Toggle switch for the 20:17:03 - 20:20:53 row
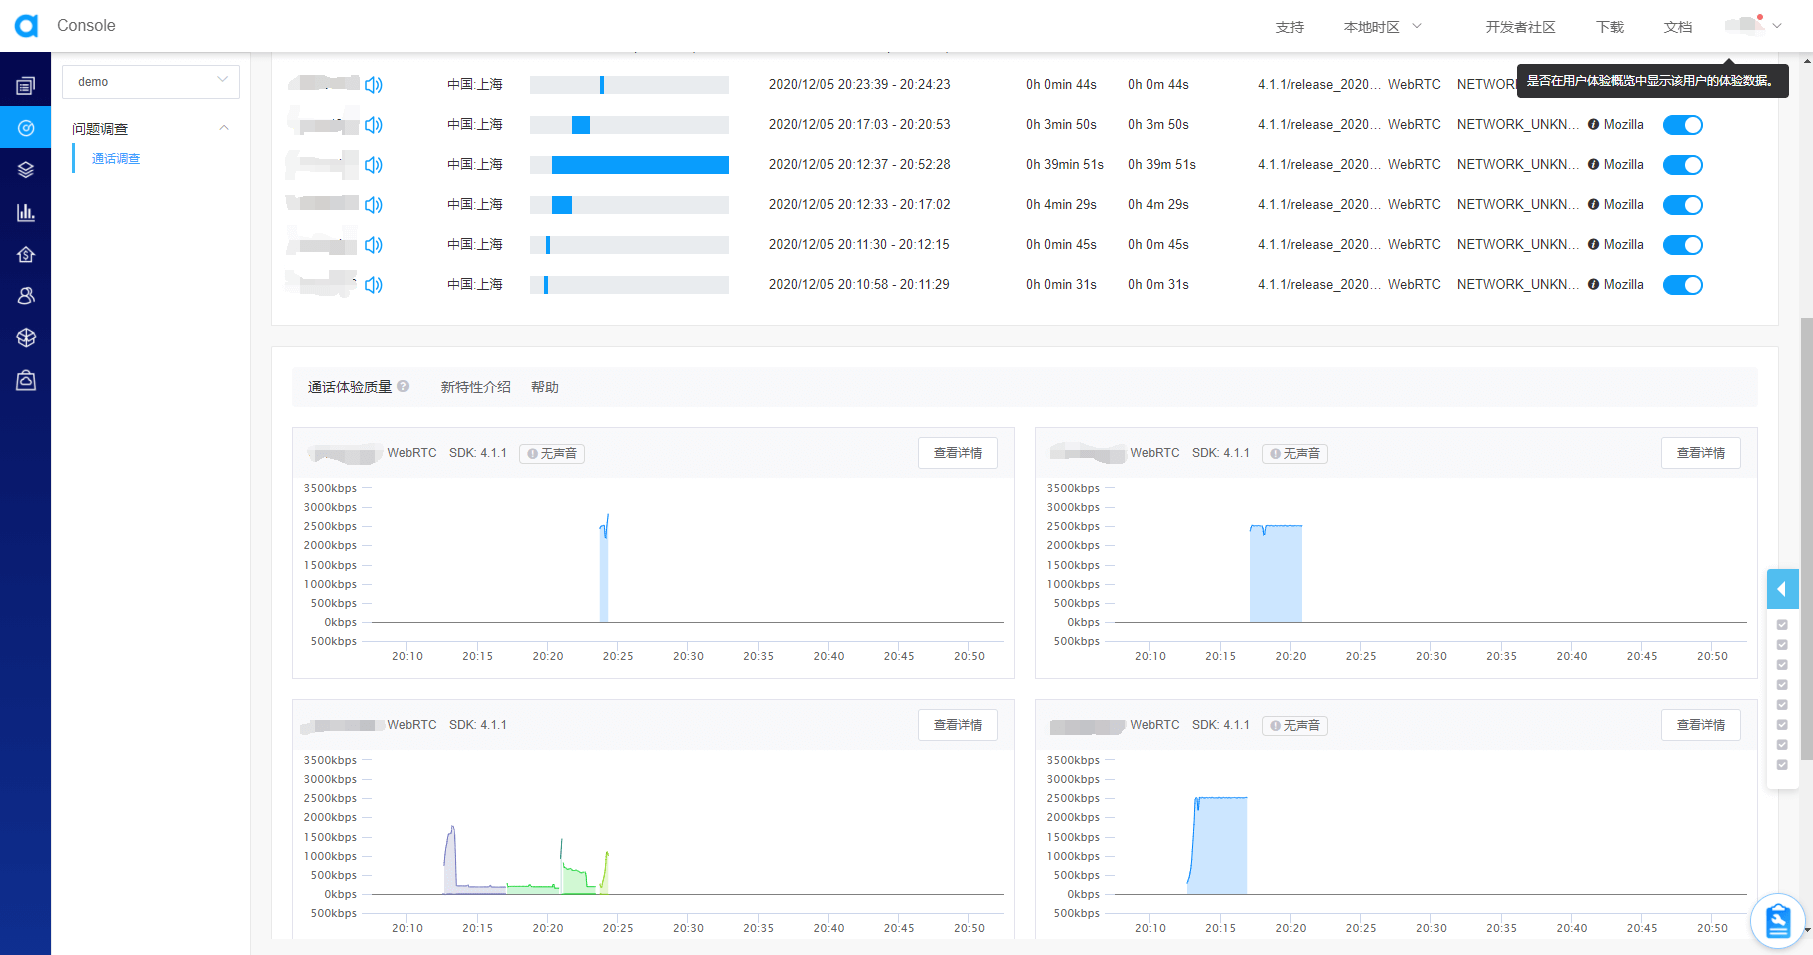 [x=1683, y=125]
